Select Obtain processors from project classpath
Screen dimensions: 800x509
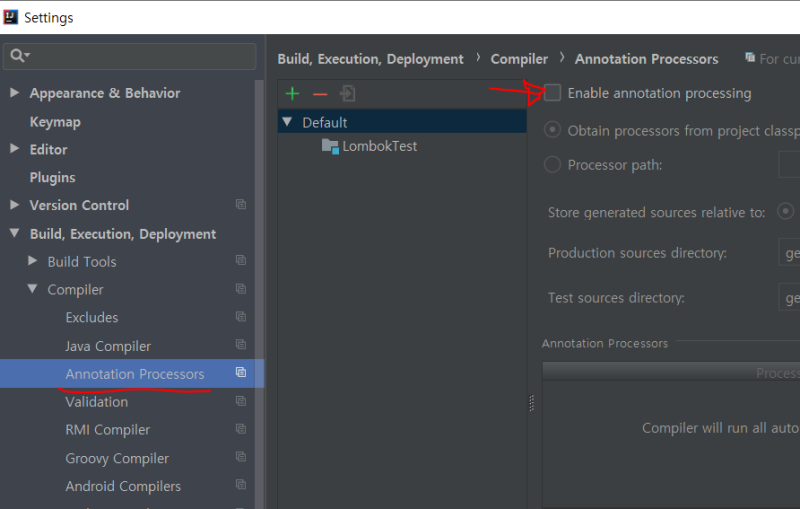552,130
